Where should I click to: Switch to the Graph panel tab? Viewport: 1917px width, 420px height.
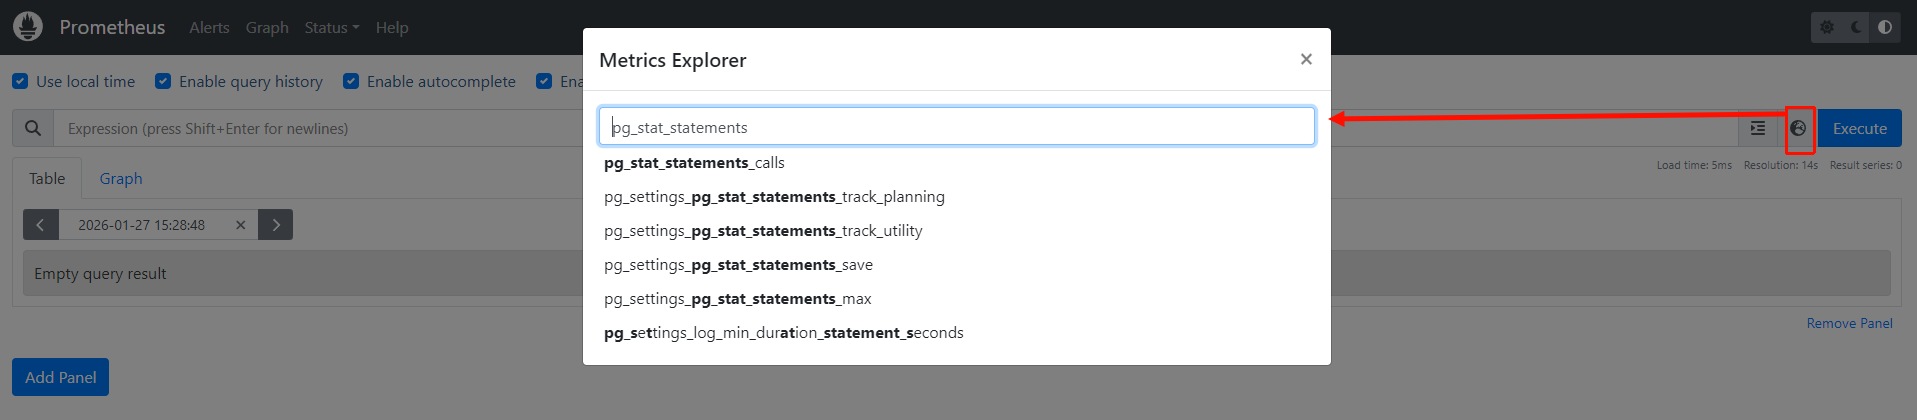(x=121, y=178)
